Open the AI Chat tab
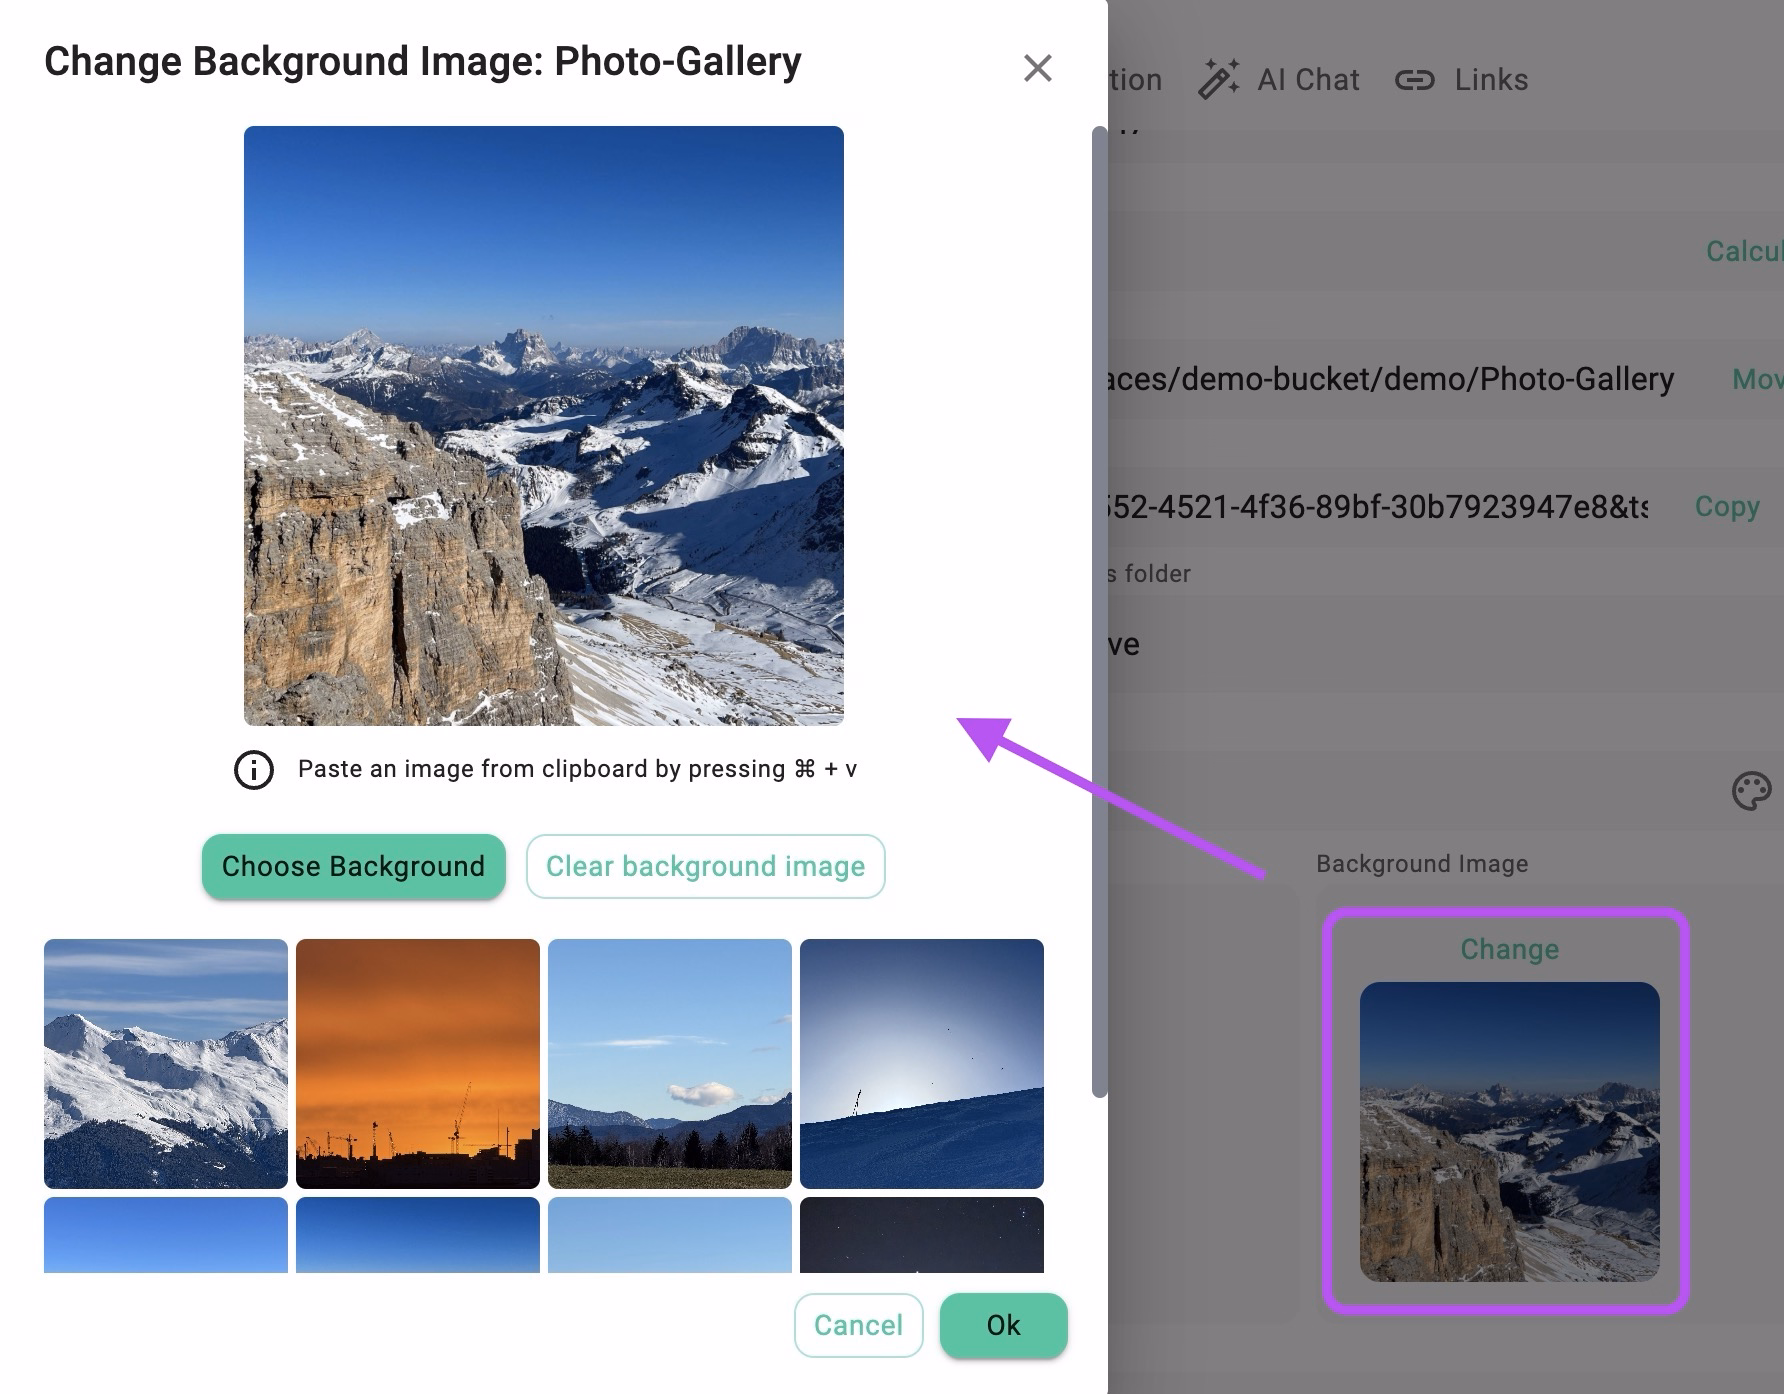 [1307, 80]
